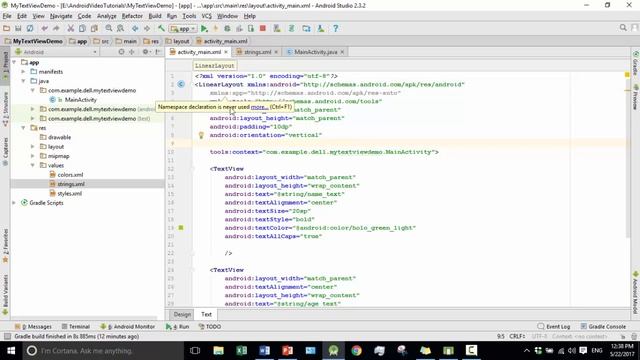This screenshot has width=640, height=360.
Task: Switch to the Design view tab
Action: 182,314
